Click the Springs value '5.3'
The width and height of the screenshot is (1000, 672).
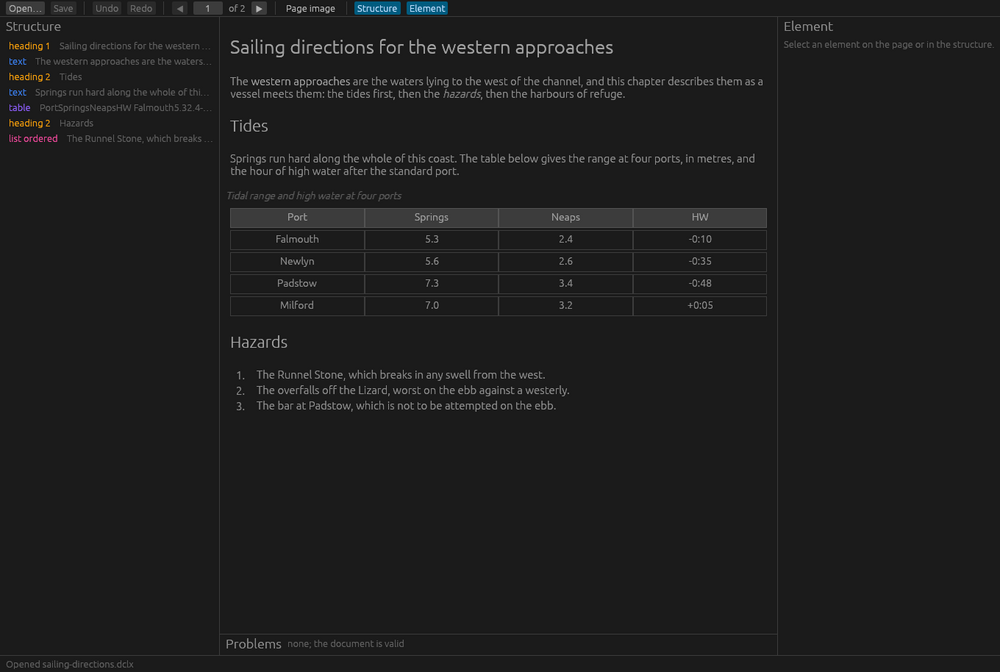point(431,239)
